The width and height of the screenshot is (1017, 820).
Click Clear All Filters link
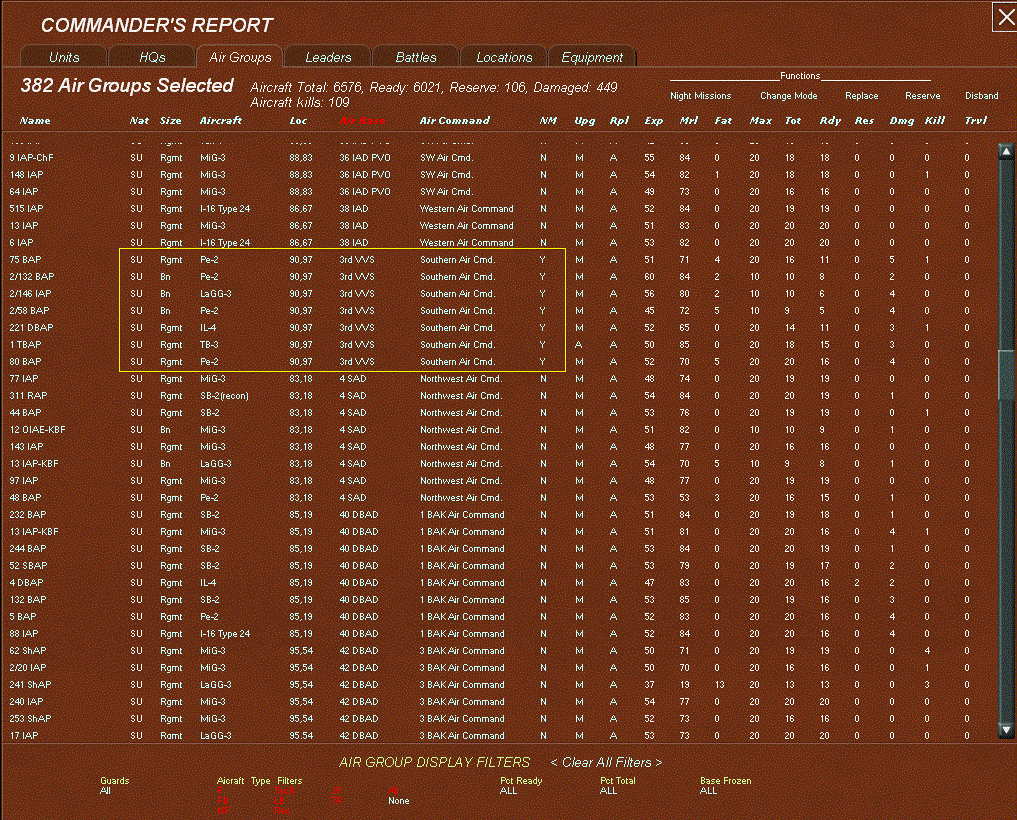click(x=606, y=762)
